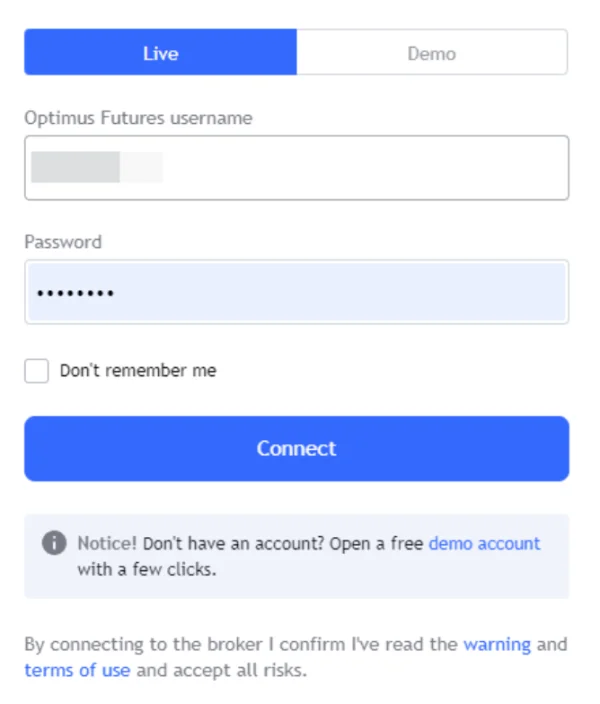Screen dimensions: 600x704
Task: Click the masked password dots
Action: pyautogui.click(x=75, y=293)
